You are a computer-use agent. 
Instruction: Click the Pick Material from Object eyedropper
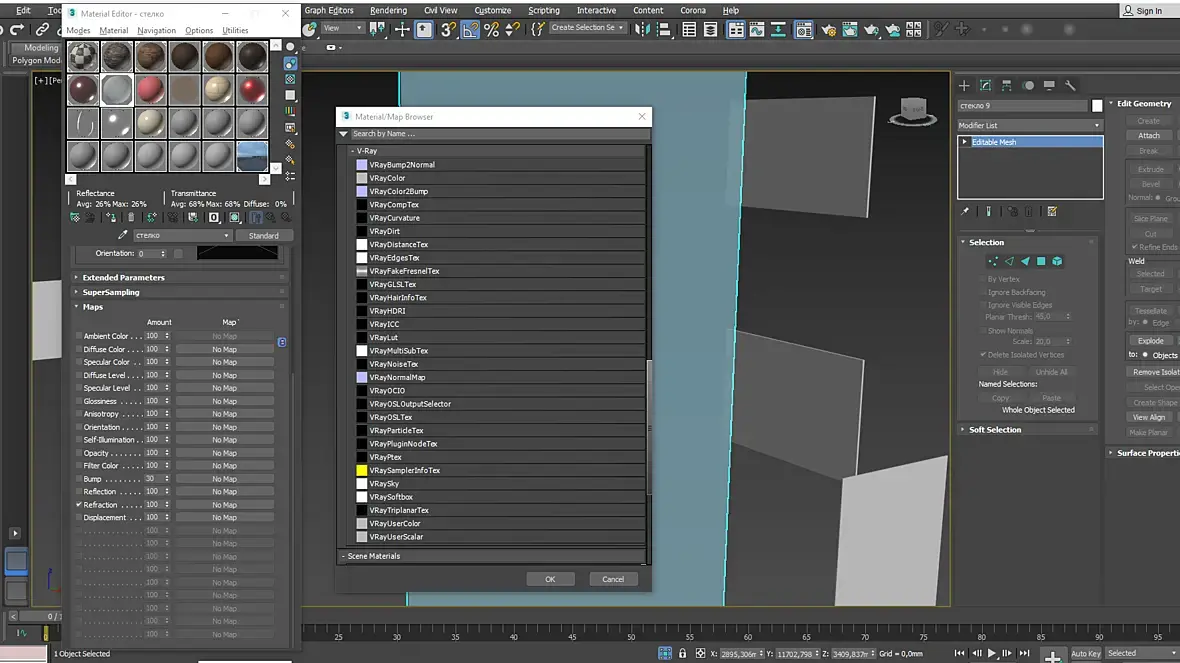[123, 236]
